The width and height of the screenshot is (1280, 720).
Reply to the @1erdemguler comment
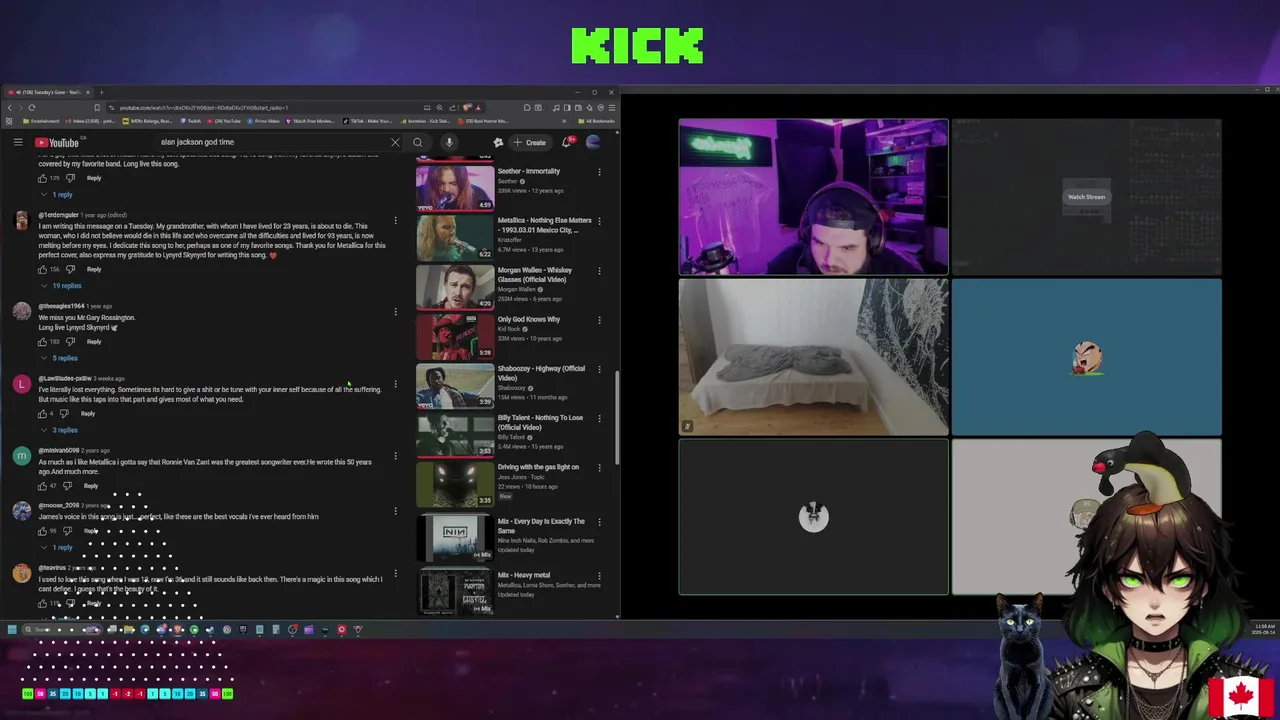94,269
